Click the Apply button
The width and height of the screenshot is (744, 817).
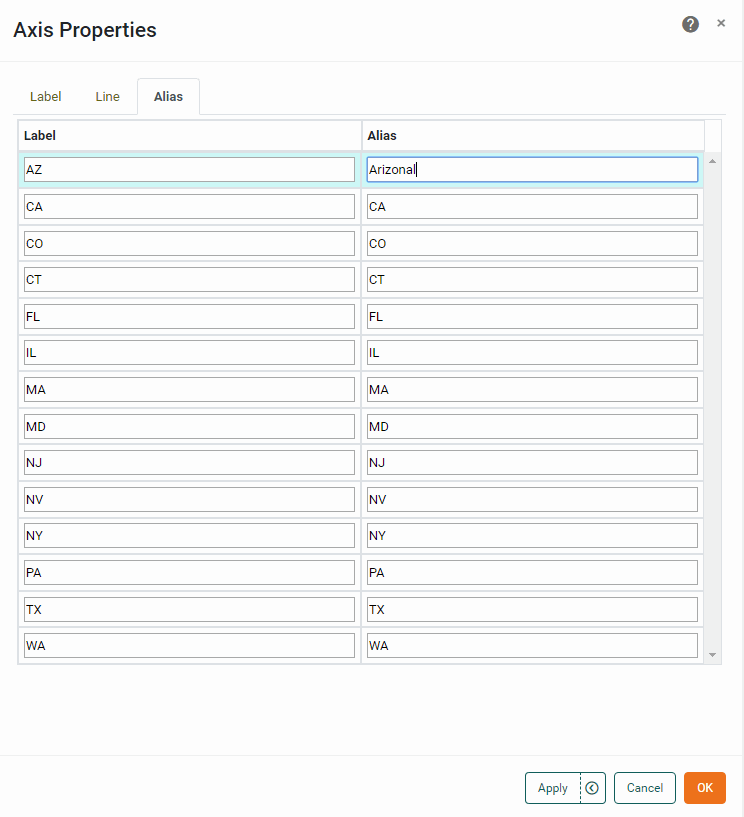point(552,788)
